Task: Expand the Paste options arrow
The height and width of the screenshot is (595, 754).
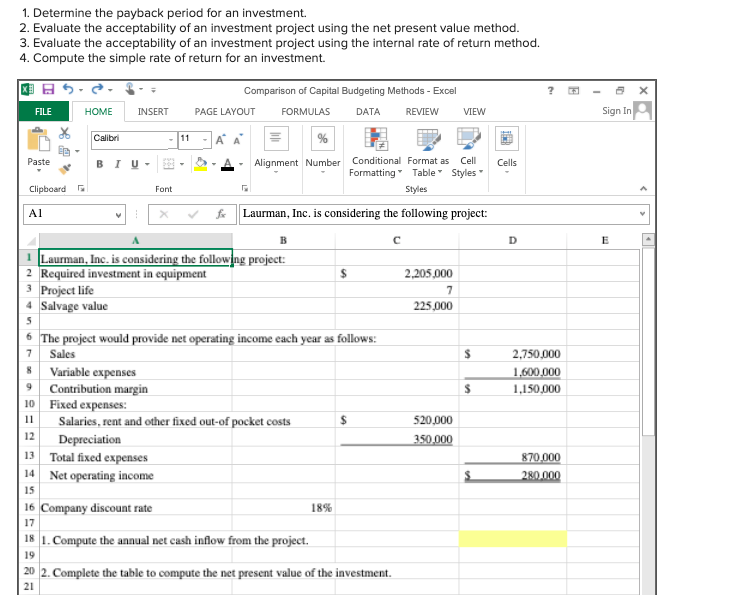Action: point(38,170)
